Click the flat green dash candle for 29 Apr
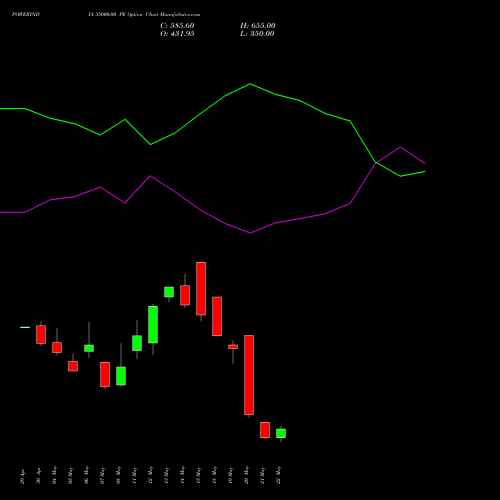The image size is (500, 500). tap(25, 327)
